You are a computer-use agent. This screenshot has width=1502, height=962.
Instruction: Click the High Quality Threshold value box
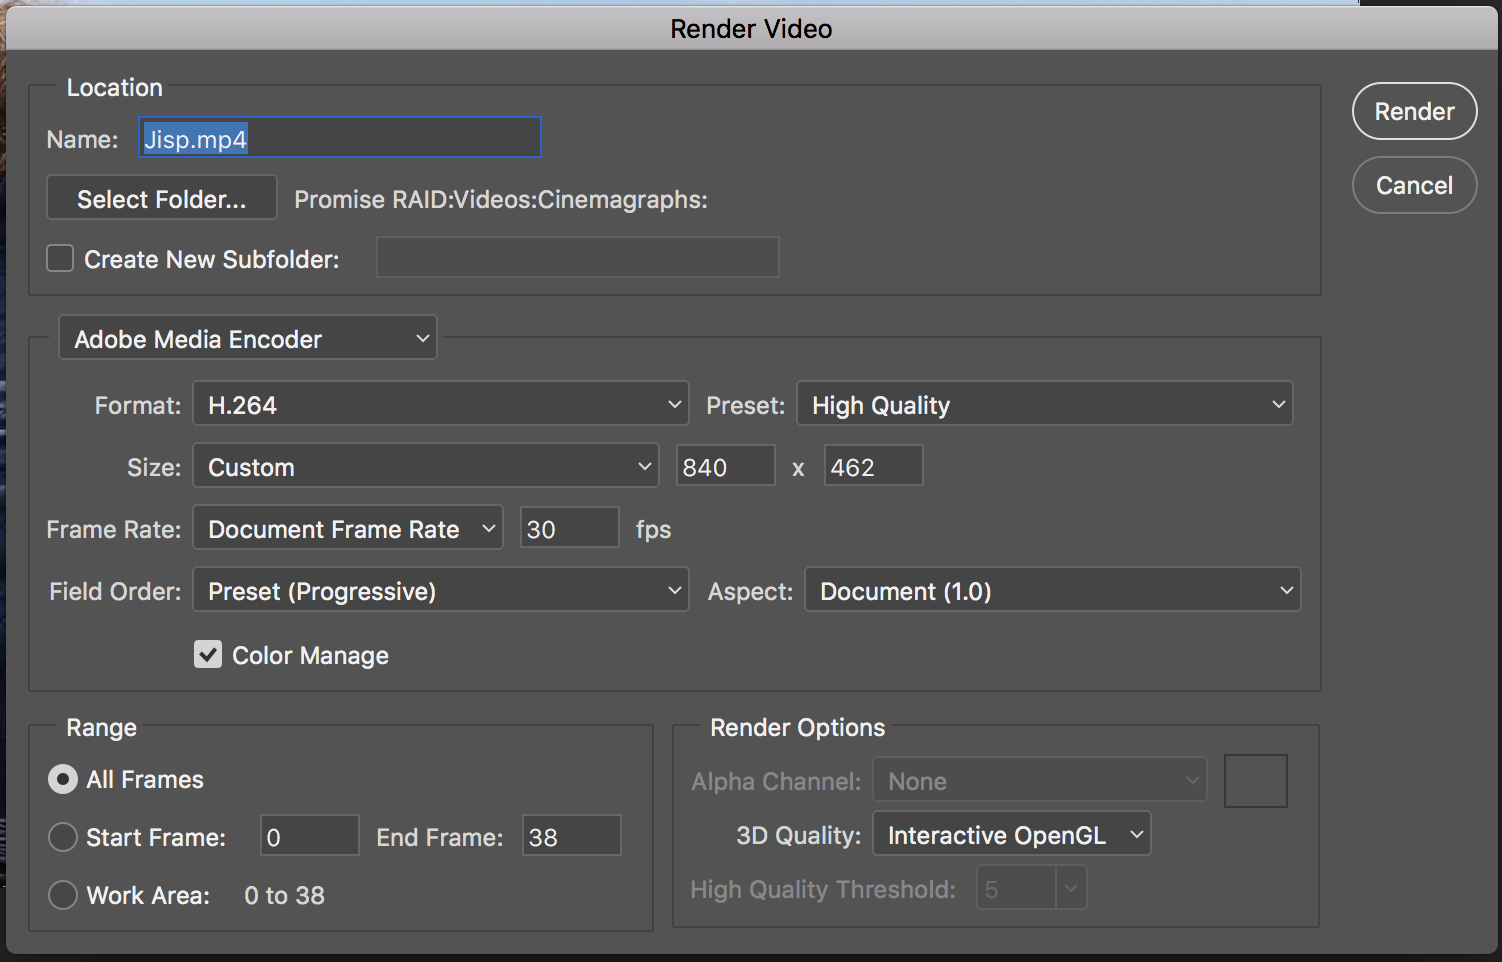tap(1016, 888)
